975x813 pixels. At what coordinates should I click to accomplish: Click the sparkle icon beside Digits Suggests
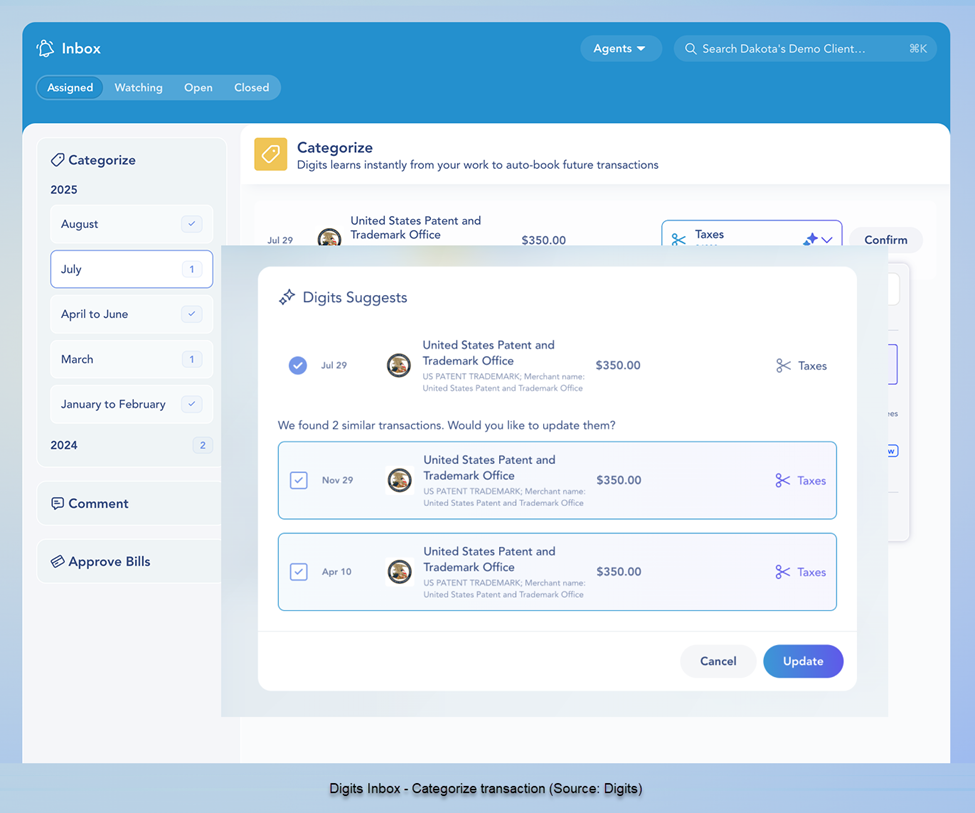287,297
